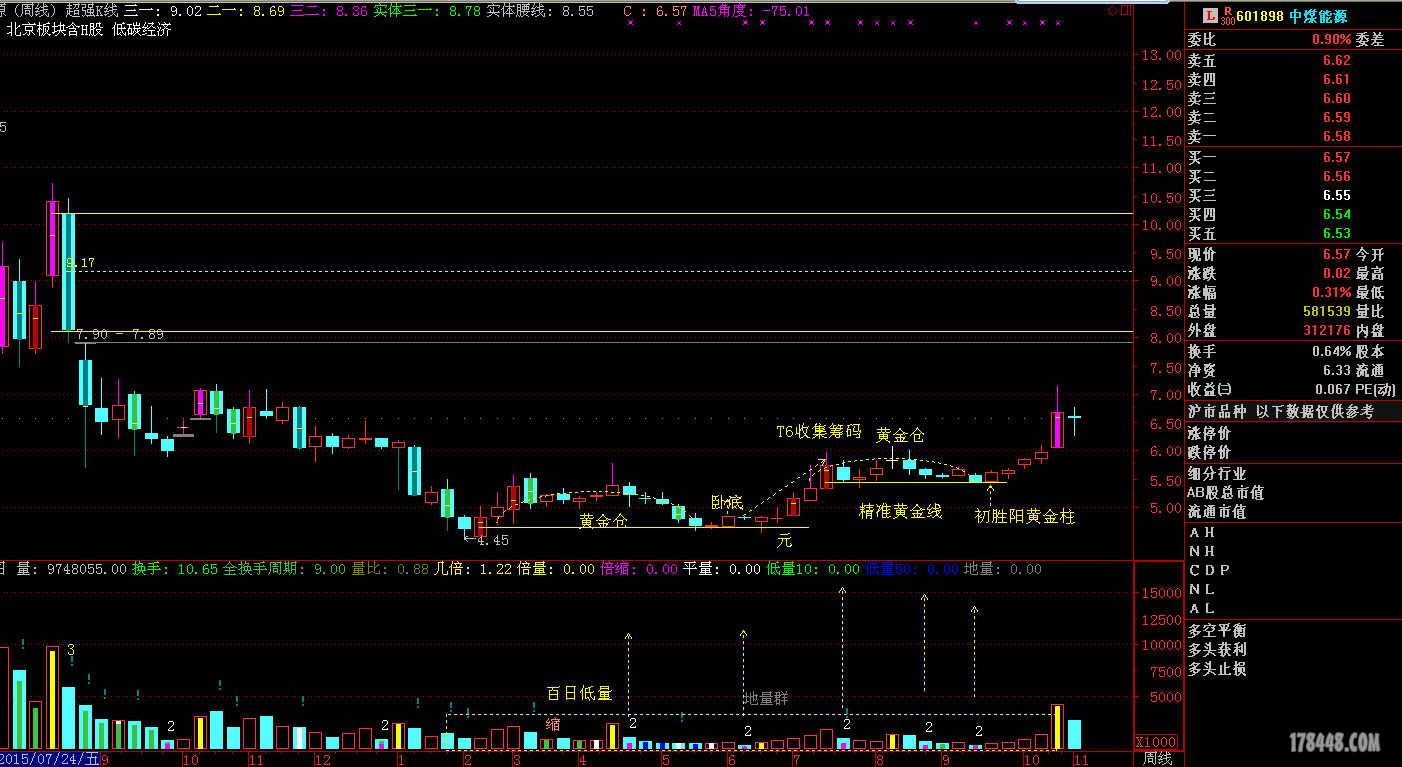Click the 北京板块含H股 sector label
The image size is (1402, 767).
(x=55, y=30)
